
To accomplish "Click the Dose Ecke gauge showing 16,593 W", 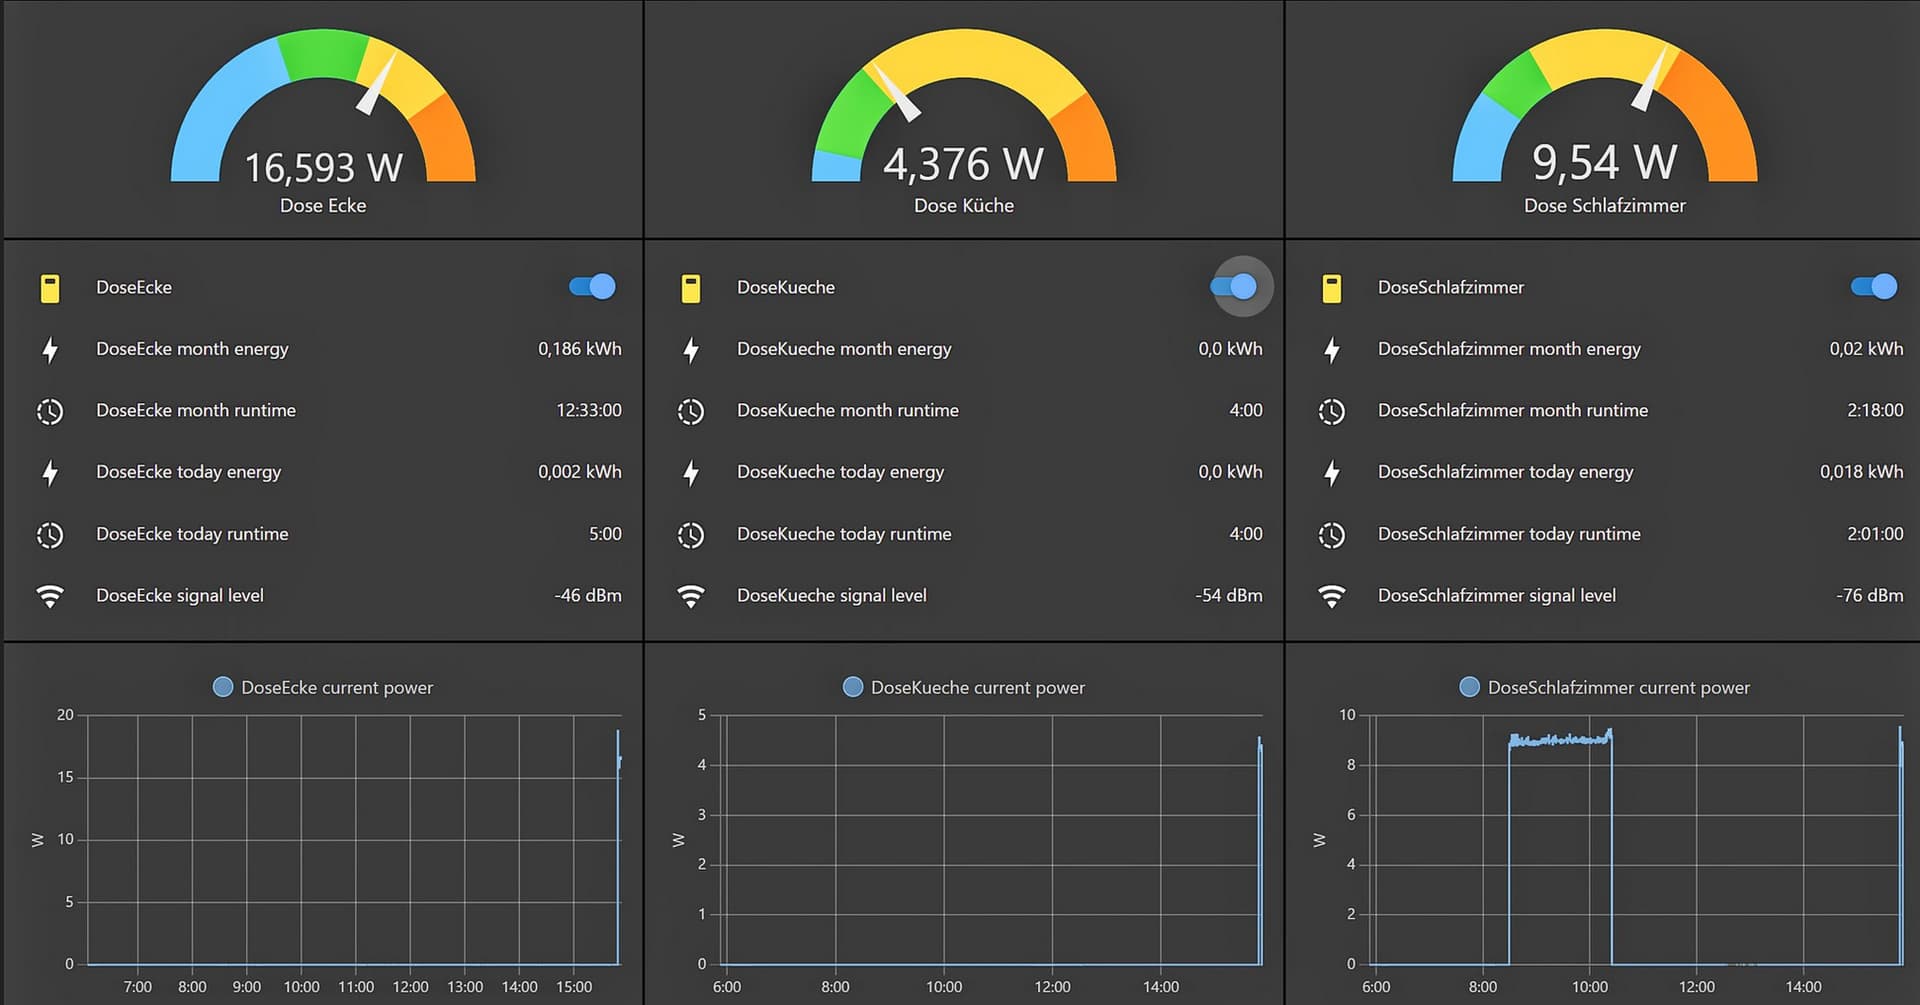I will 322,120.
